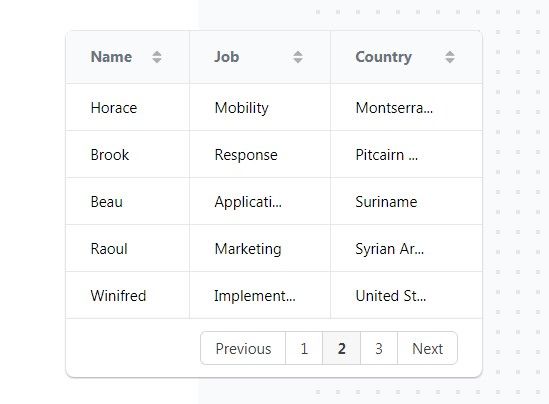Select the Syrian Ar... country cell

pos(406,249)
